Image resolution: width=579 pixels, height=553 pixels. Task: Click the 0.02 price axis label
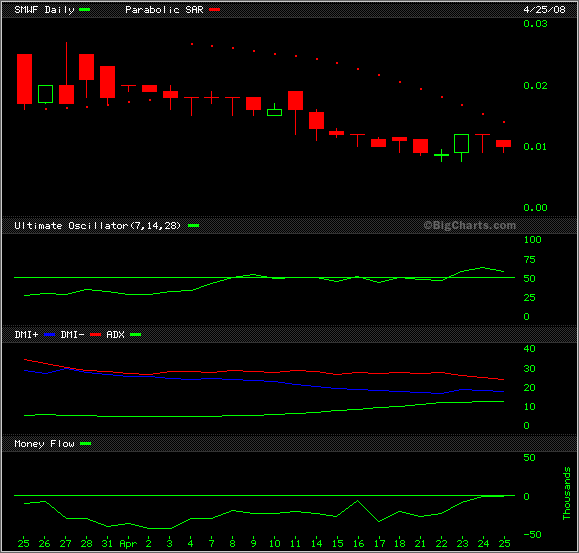point(535,86)
